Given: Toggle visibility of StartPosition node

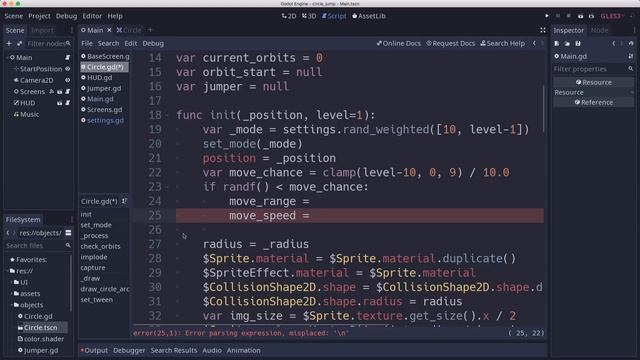Looking at the screenshot, I should [68, 69].
